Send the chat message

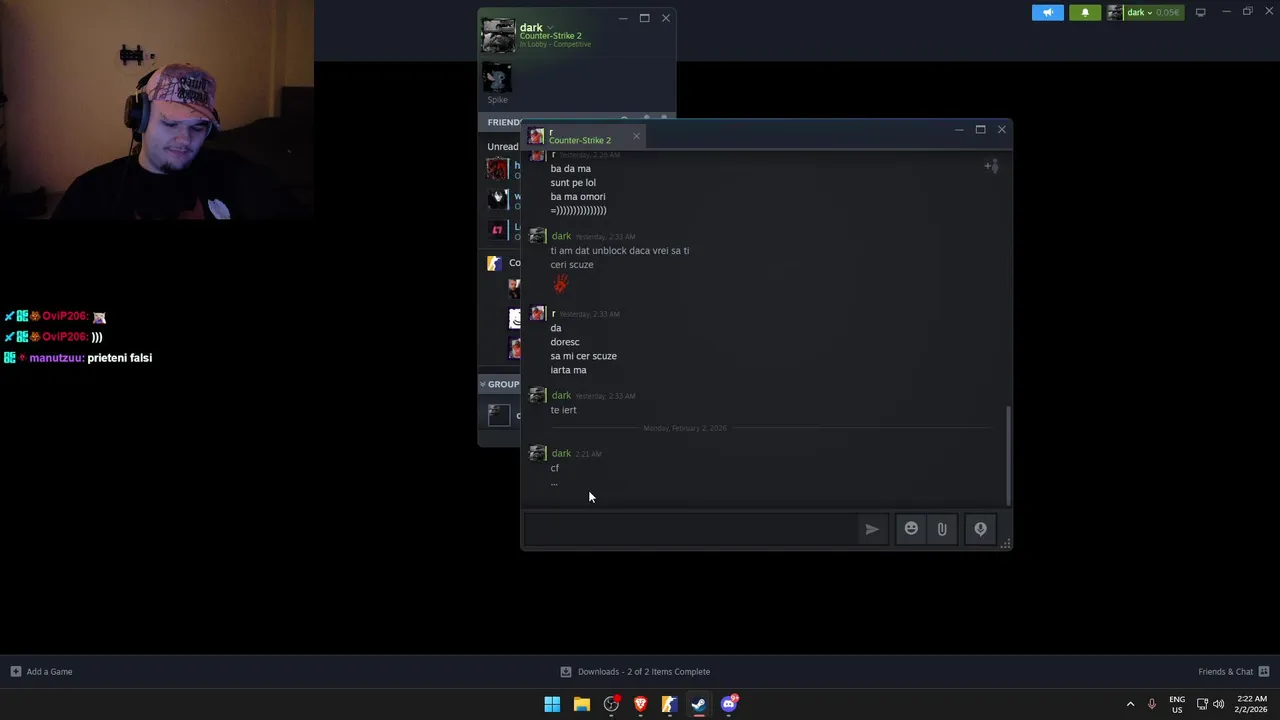click(872, 529)
